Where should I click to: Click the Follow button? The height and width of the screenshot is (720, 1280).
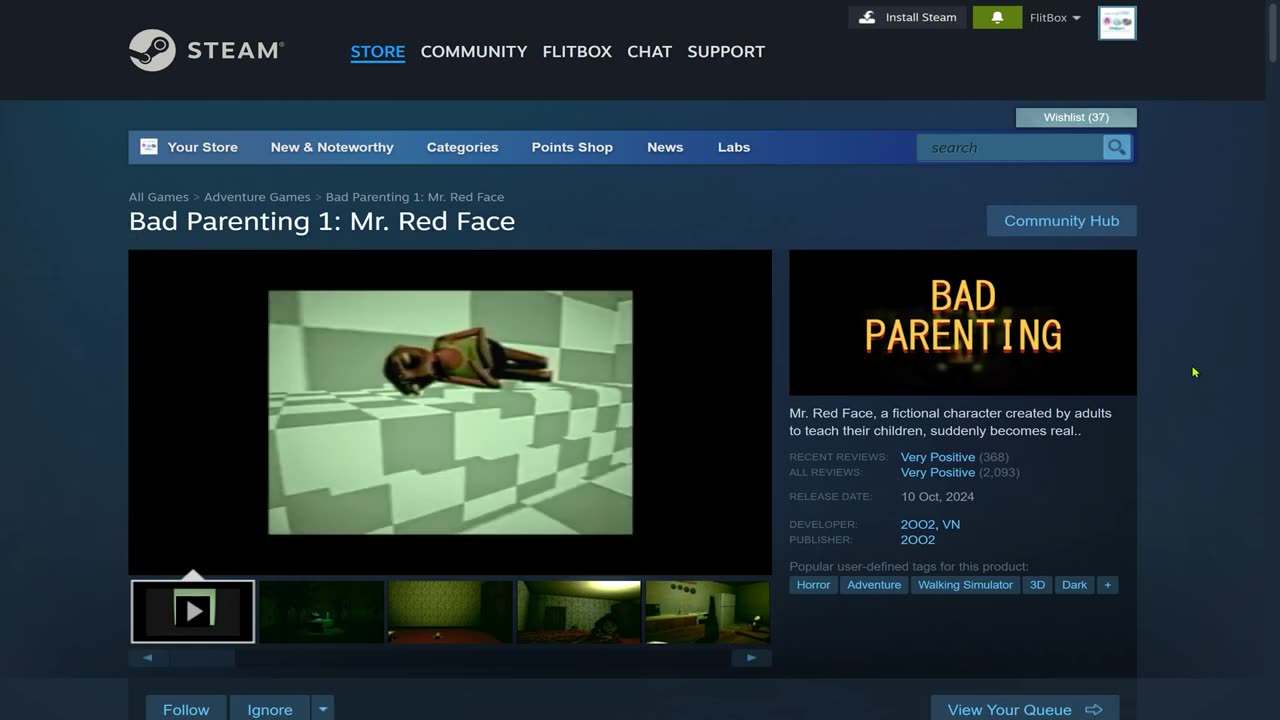(x=186, y=709)
